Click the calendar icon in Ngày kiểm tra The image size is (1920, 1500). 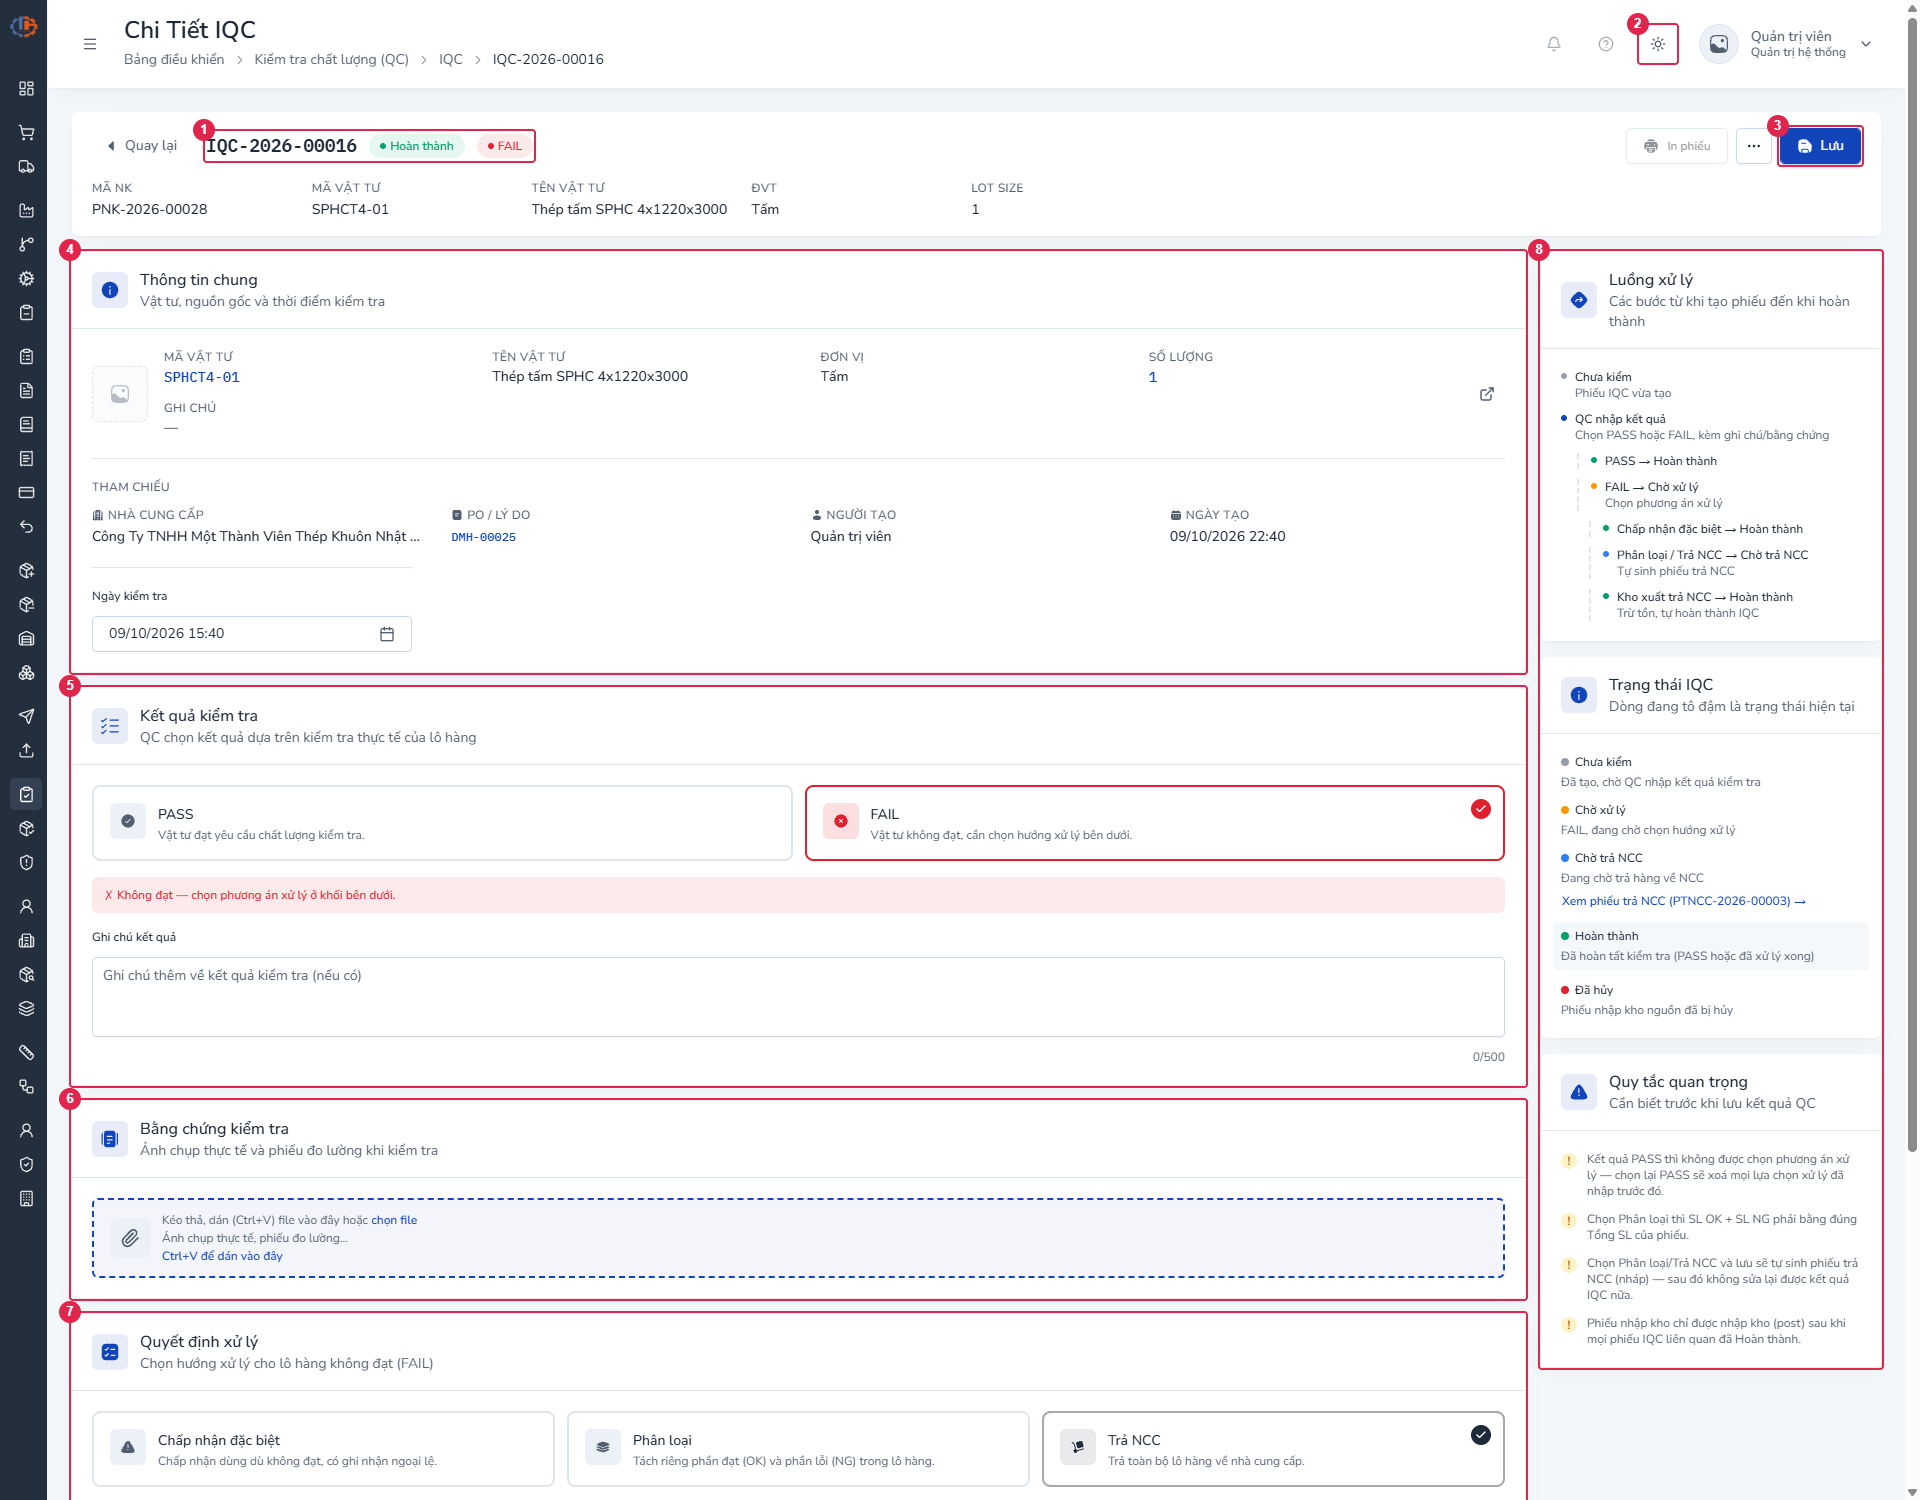click(x=387, y=634)
